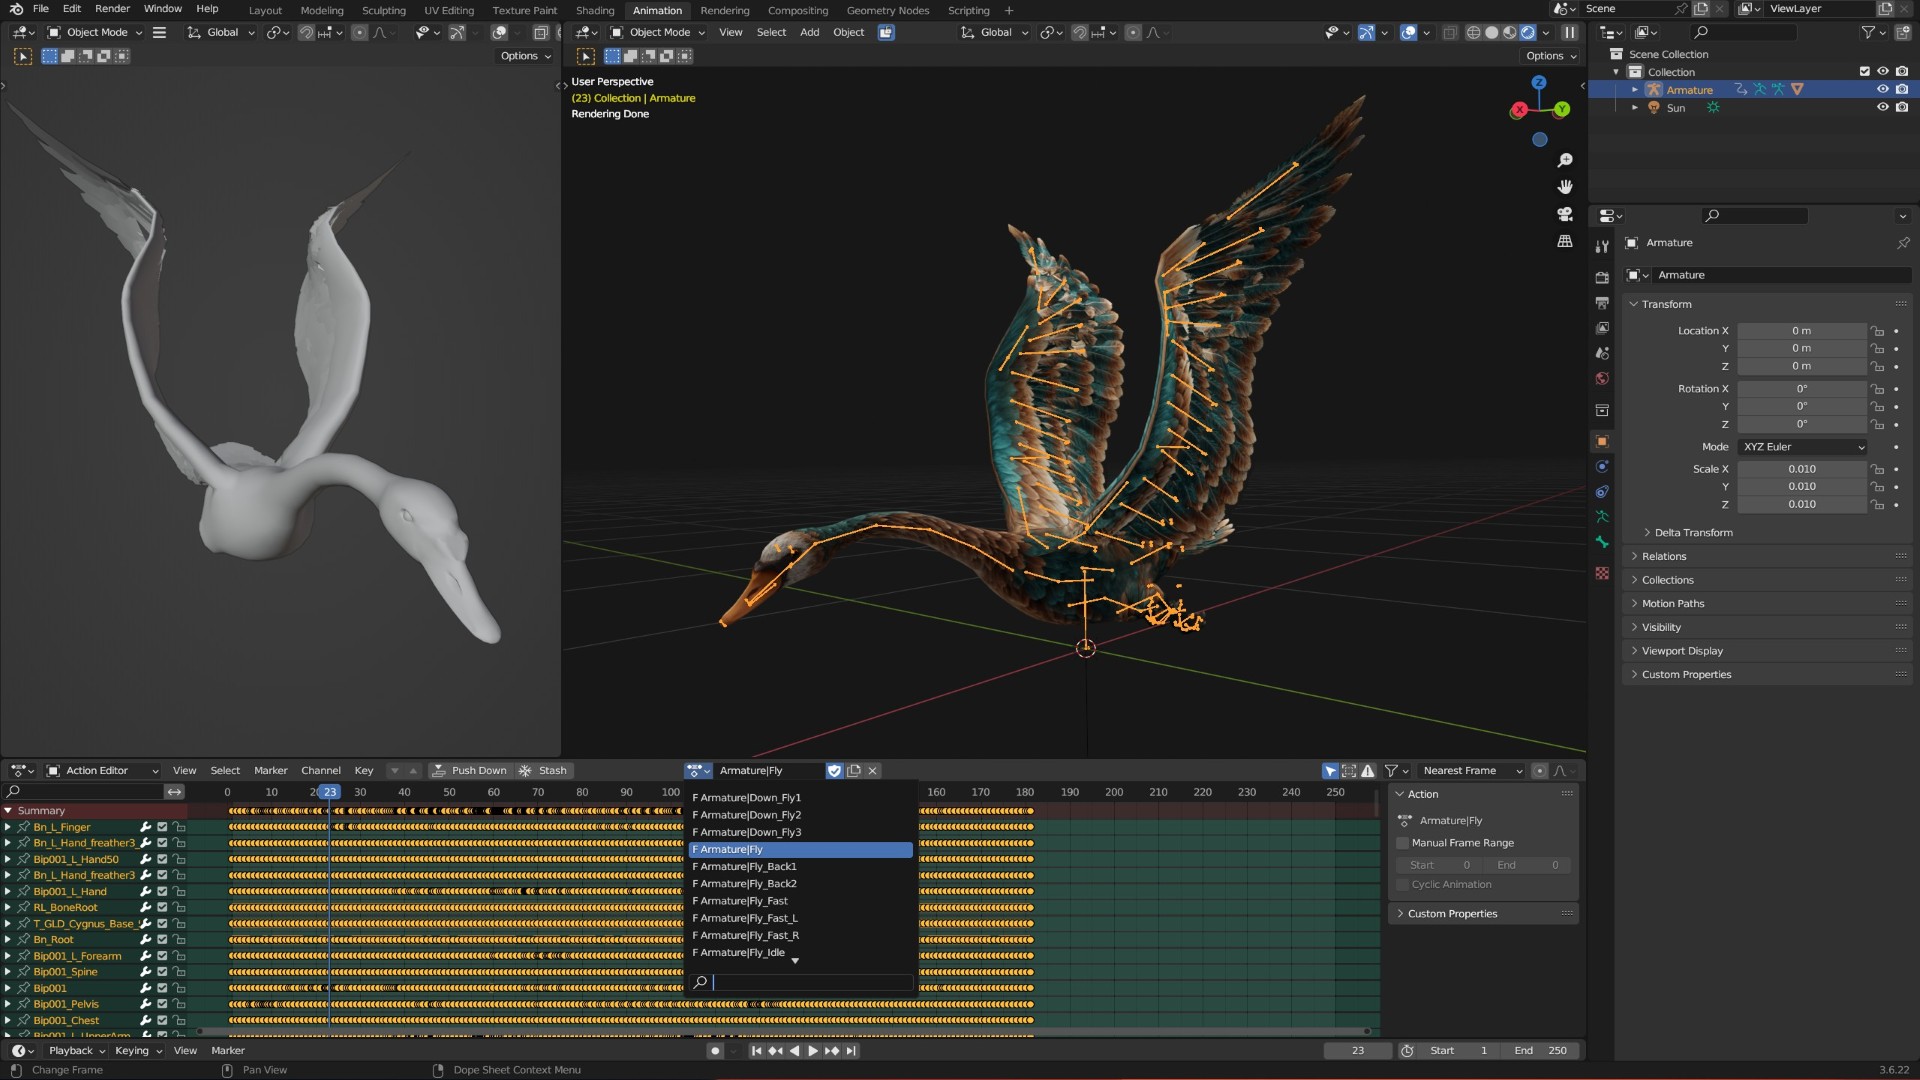Enable Manual Frame Range checkbox
Screen dimensions: 1920x1080
point(1402,843)
